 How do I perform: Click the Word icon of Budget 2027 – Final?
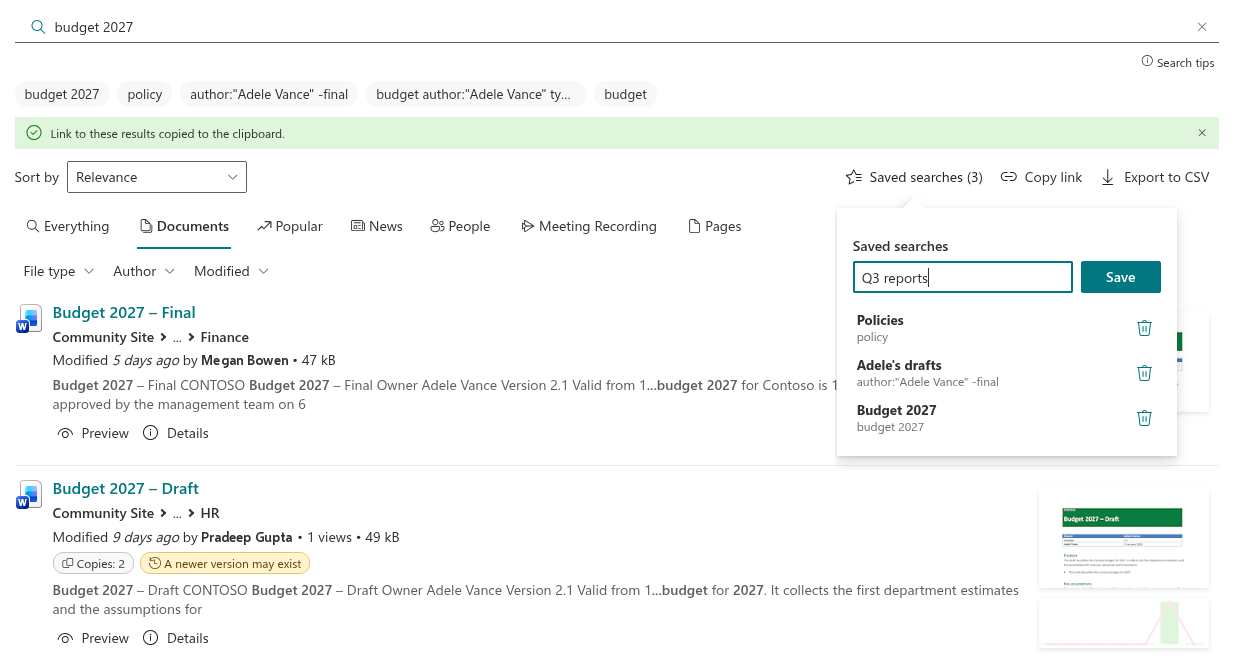click(29, 319)
